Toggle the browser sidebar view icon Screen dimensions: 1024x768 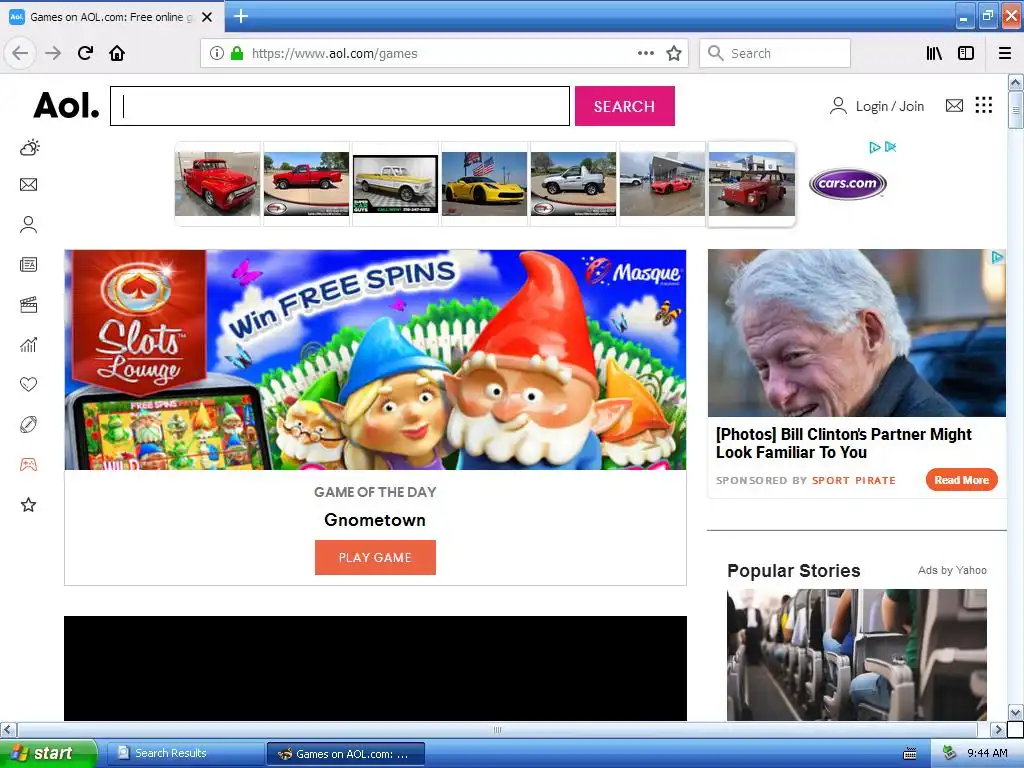[x=966, y=53]
